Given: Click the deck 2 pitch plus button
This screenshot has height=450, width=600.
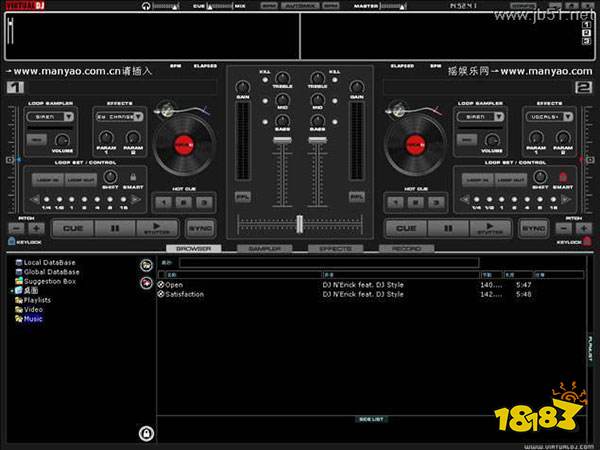Looking at the screenshot, I should tap(584, 228).
